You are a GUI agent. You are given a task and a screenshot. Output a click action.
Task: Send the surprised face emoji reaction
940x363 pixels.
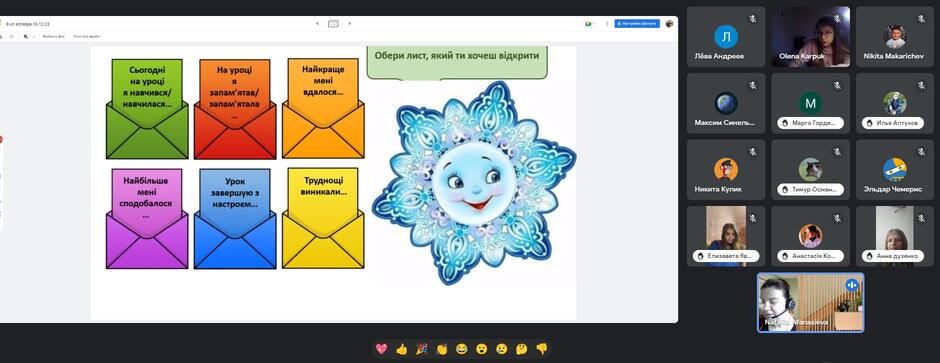point(481,349)
